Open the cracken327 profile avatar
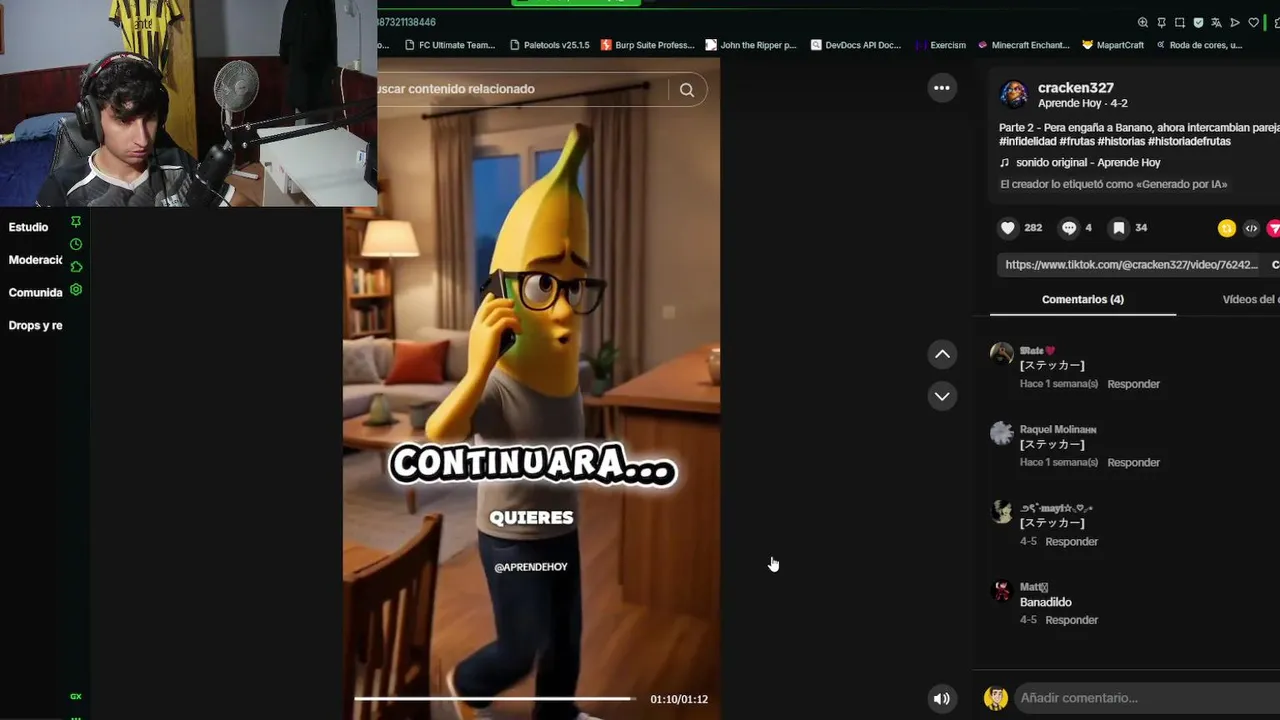Image resolution: width=1280 pixels, height=720 pixels. [x=1014, y=94]
